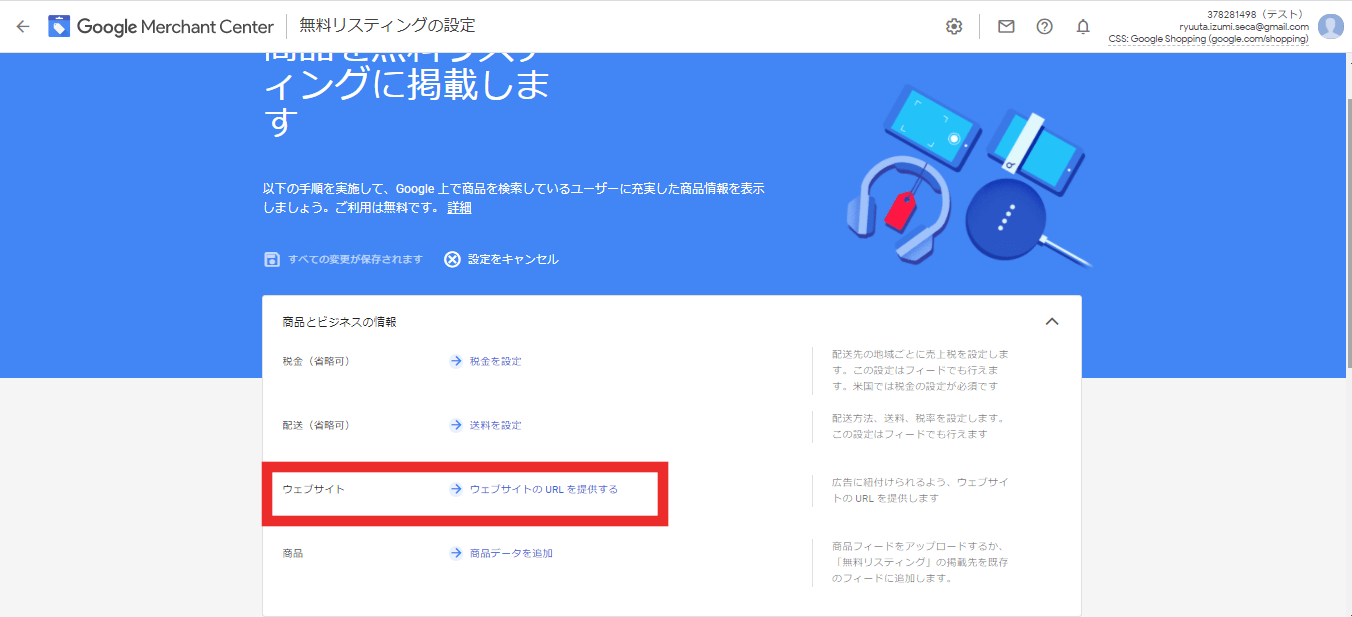Click the ryuuta.izumi.seca@gmail.com email text
Image resolution: width=1352 pixels, height=617 pixels.
tap(1244, 27)
